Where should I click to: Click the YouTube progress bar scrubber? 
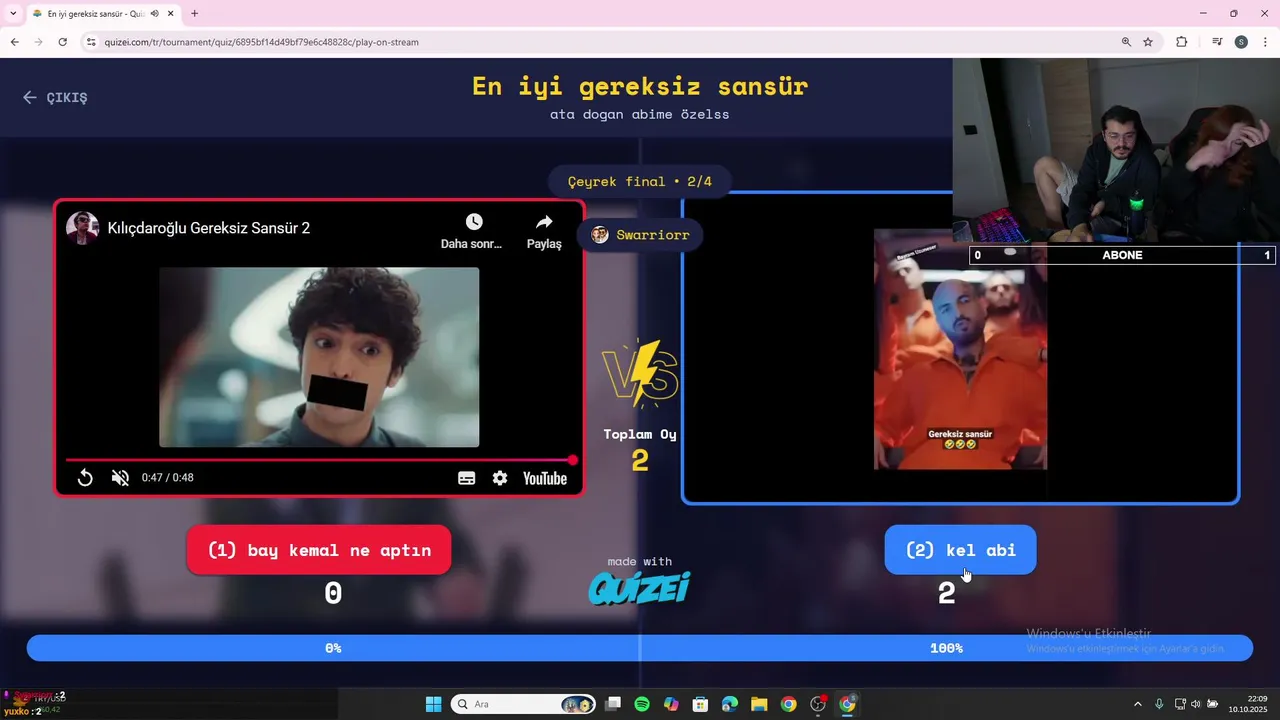(x=572, y=460)
